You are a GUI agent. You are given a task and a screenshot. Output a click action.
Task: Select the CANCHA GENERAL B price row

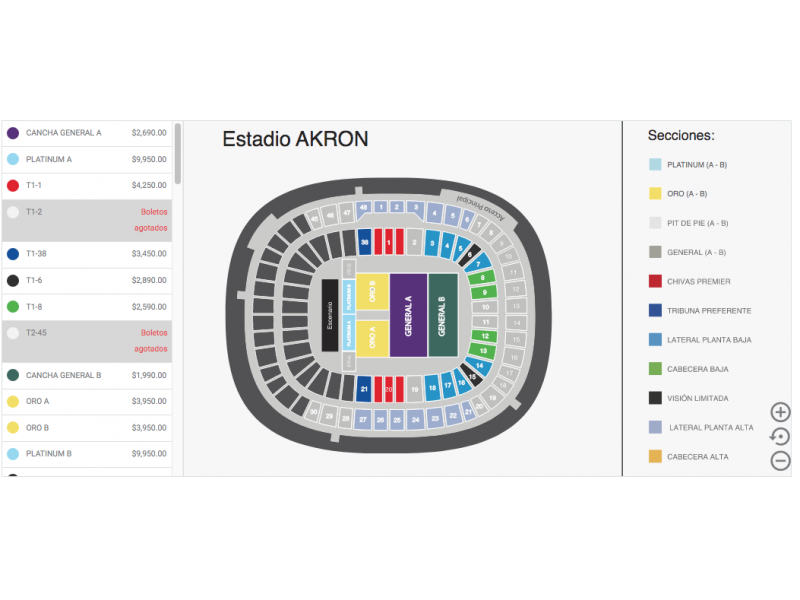87,376
